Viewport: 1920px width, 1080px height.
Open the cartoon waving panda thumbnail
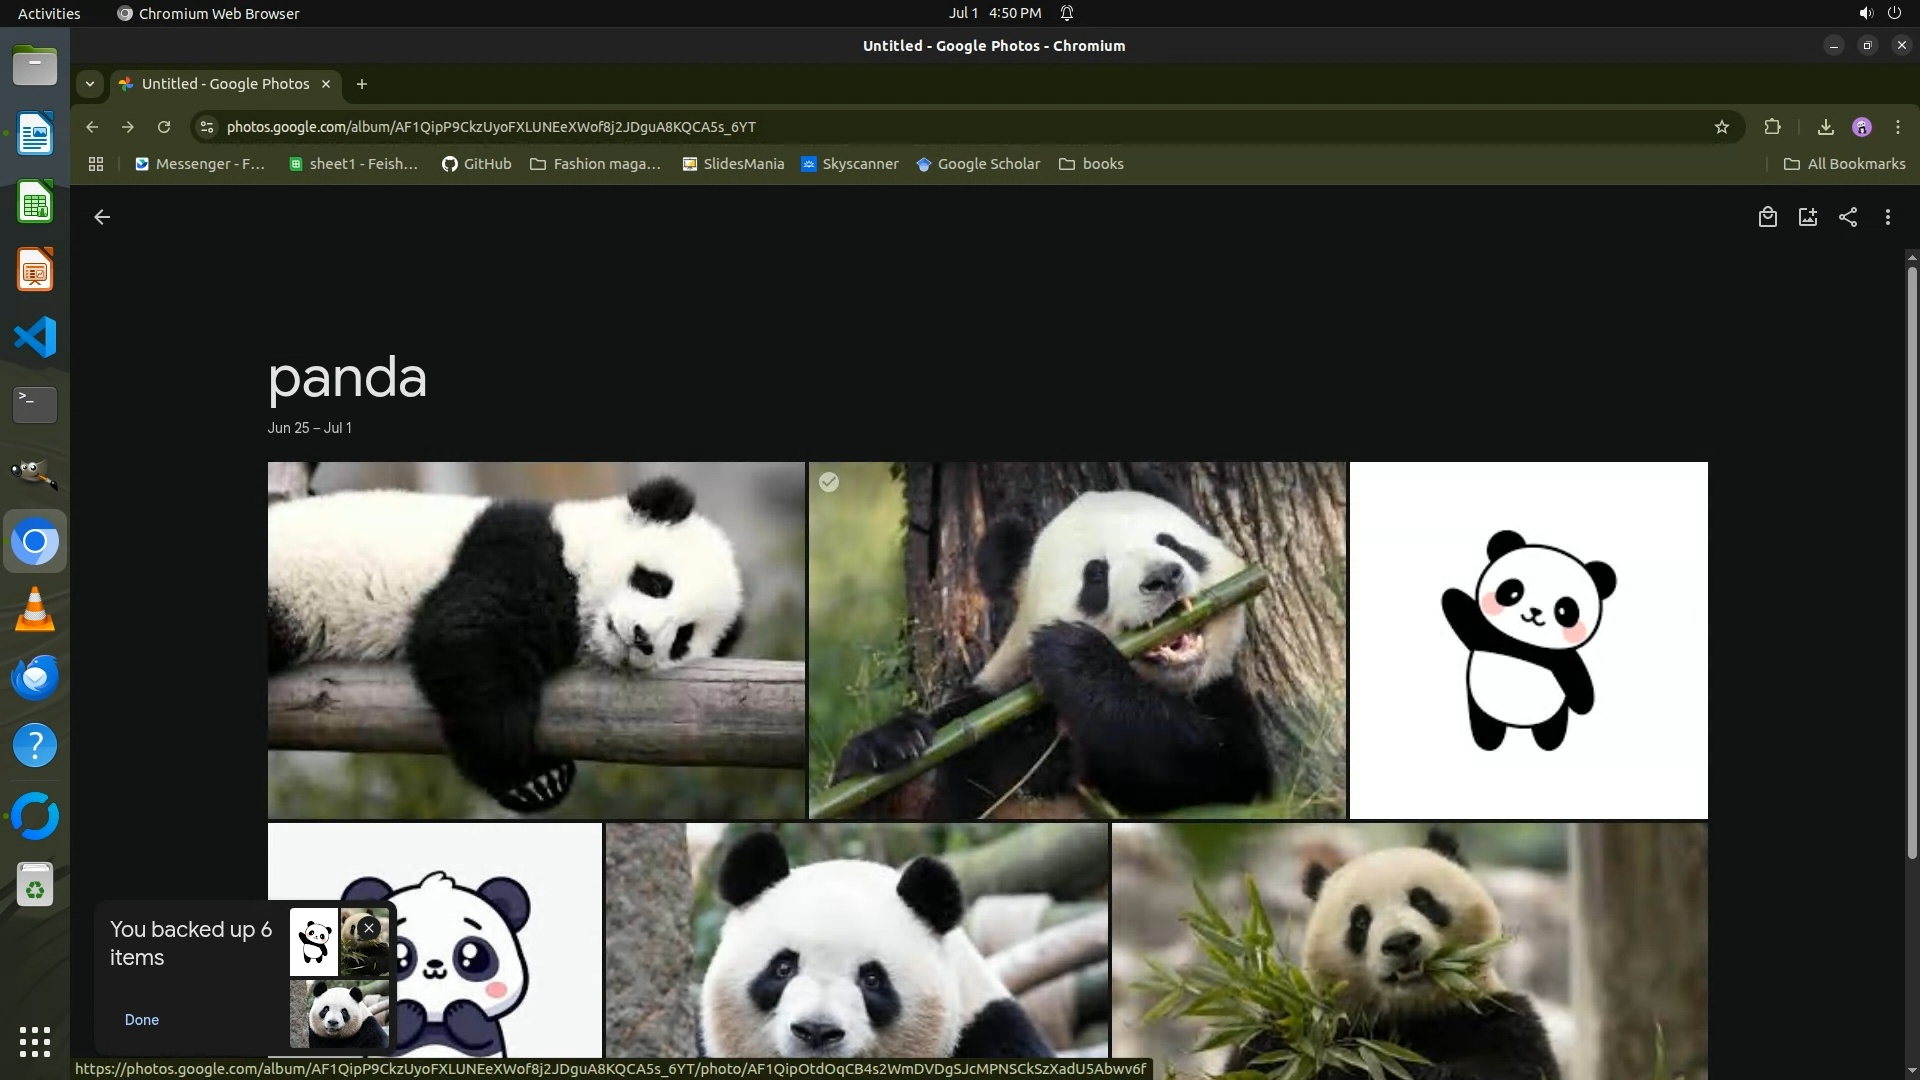point(1528,640)
